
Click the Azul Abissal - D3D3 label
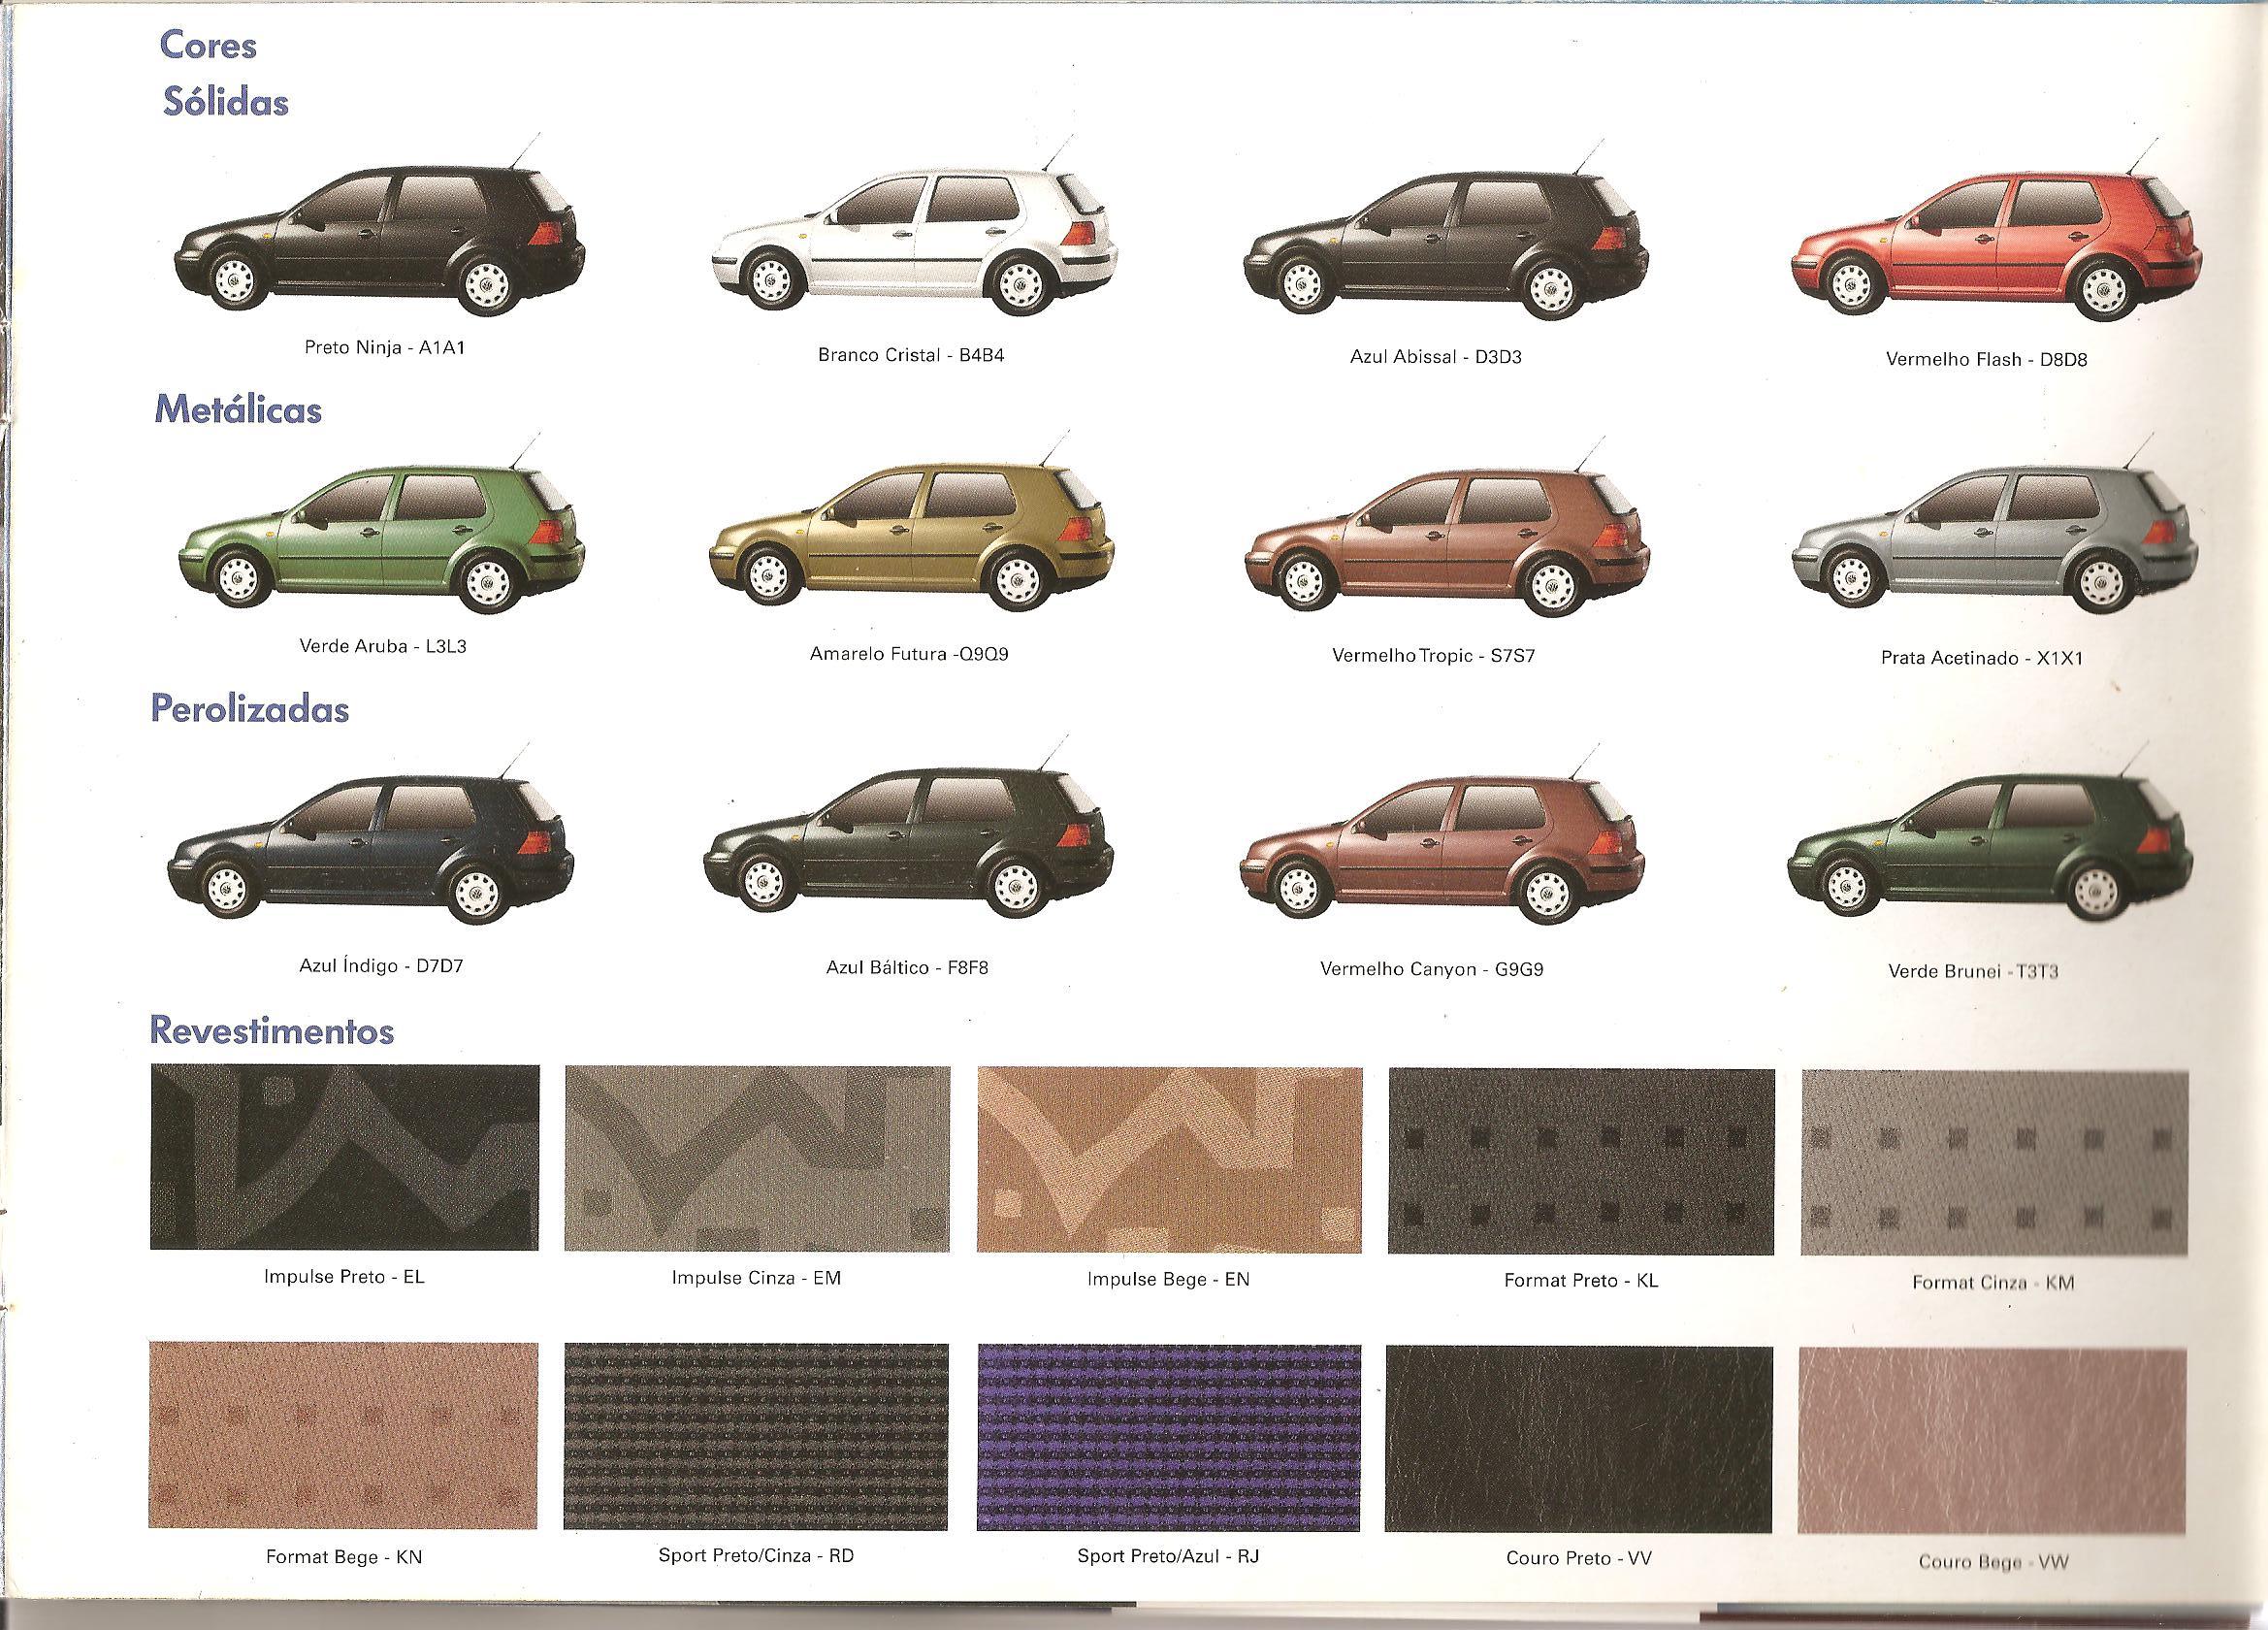(1435, 357)
